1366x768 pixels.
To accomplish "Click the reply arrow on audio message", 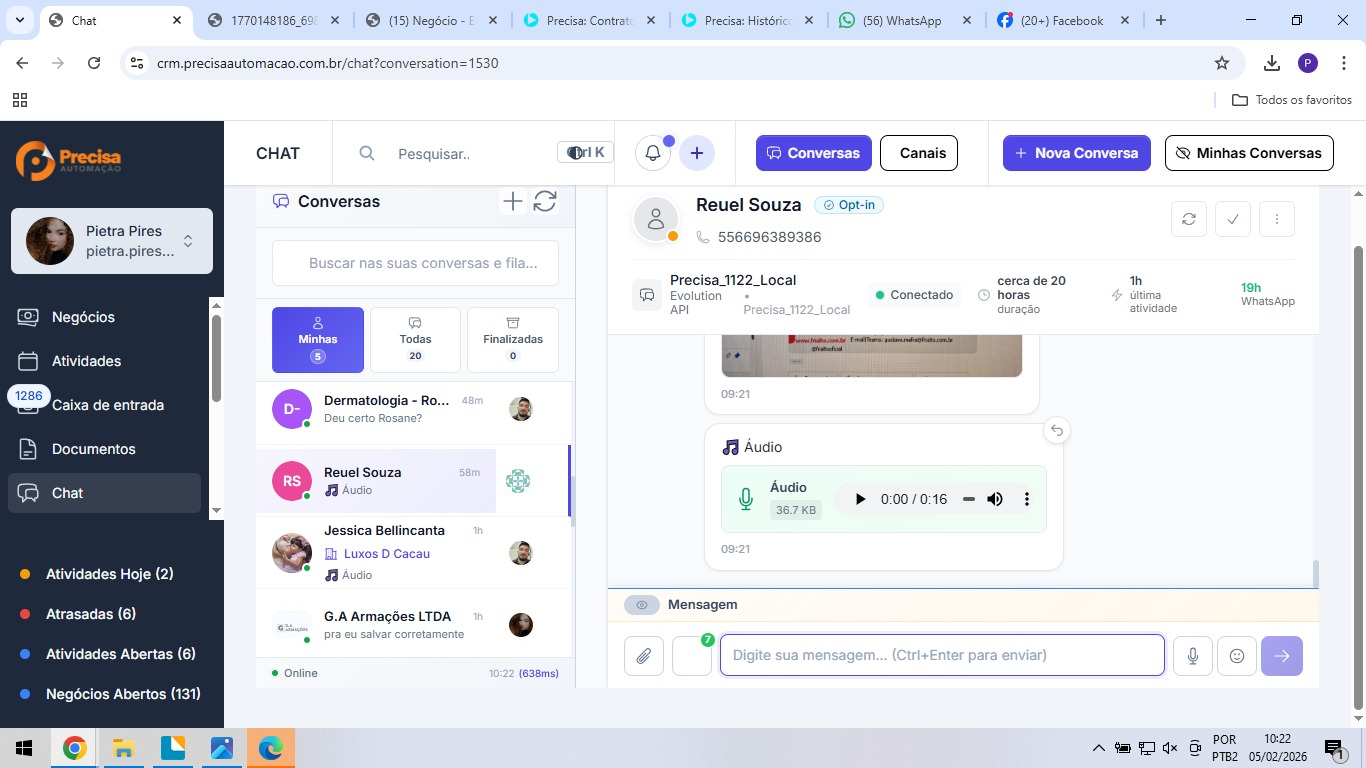I will pyautogui.click(x=1056, y=431).
